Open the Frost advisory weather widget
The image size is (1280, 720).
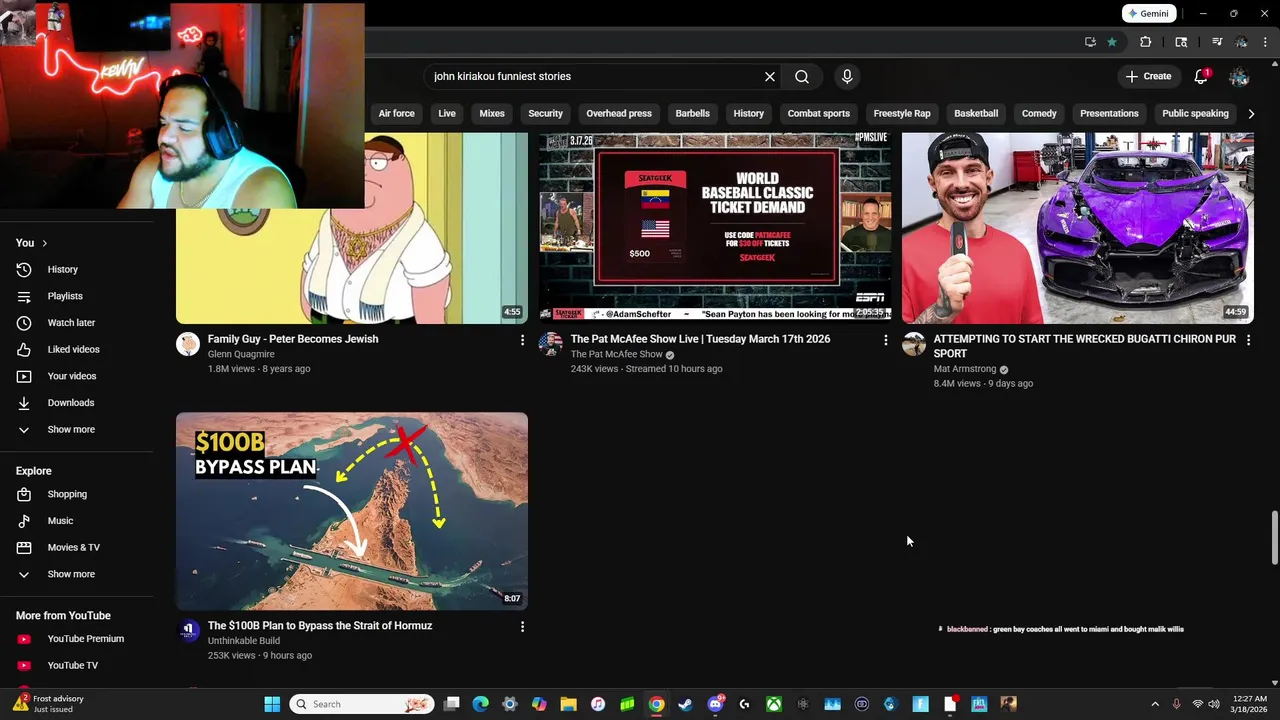(50, 704)
